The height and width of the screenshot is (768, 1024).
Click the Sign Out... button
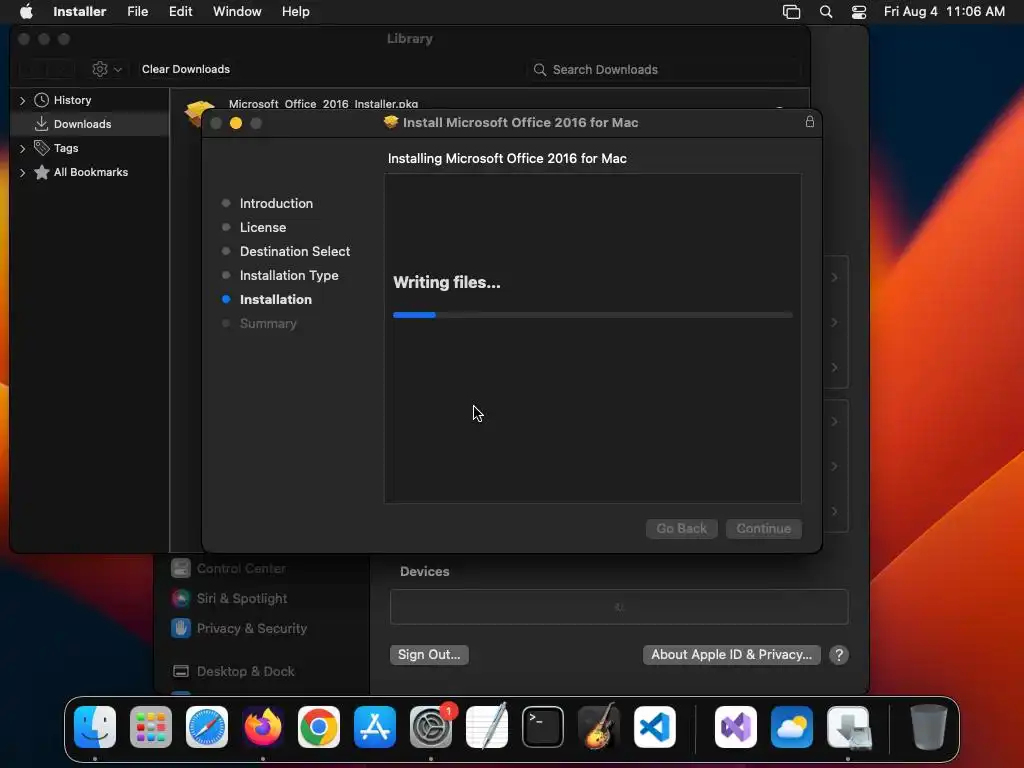[429, 654]
